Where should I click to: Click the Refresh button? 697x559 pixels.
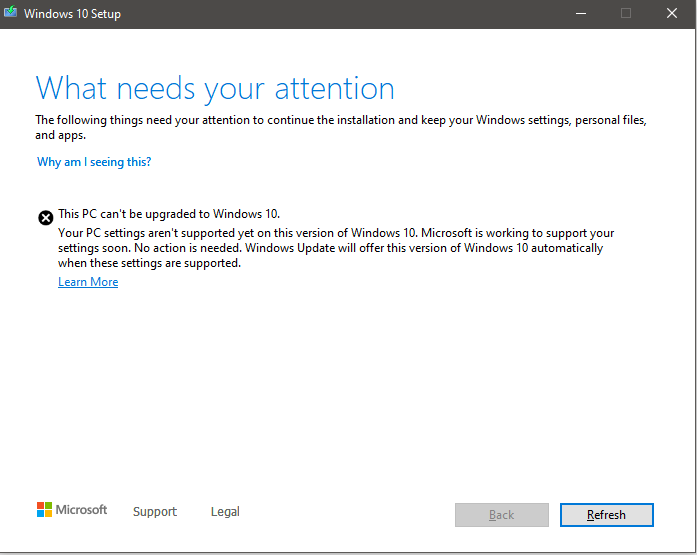point(606,515)
